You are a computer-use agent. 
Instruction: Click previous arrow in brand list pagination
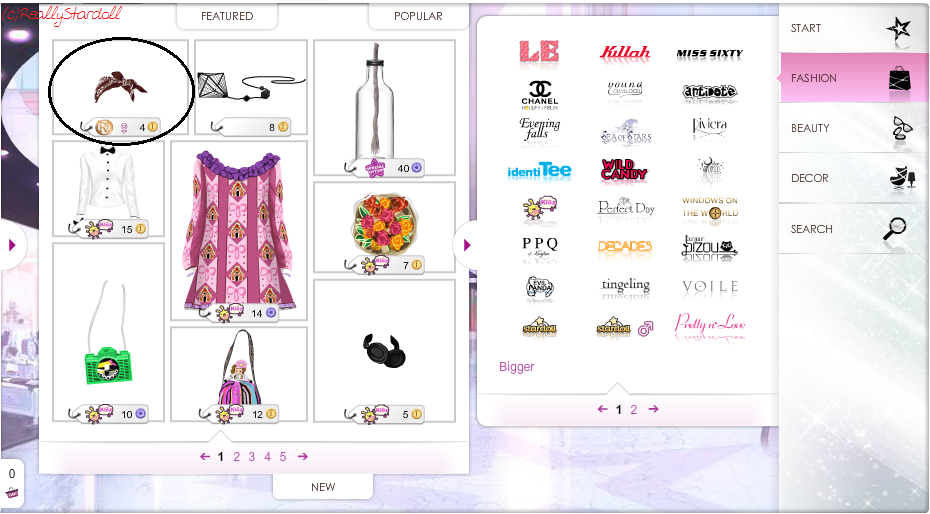[603, 408]
